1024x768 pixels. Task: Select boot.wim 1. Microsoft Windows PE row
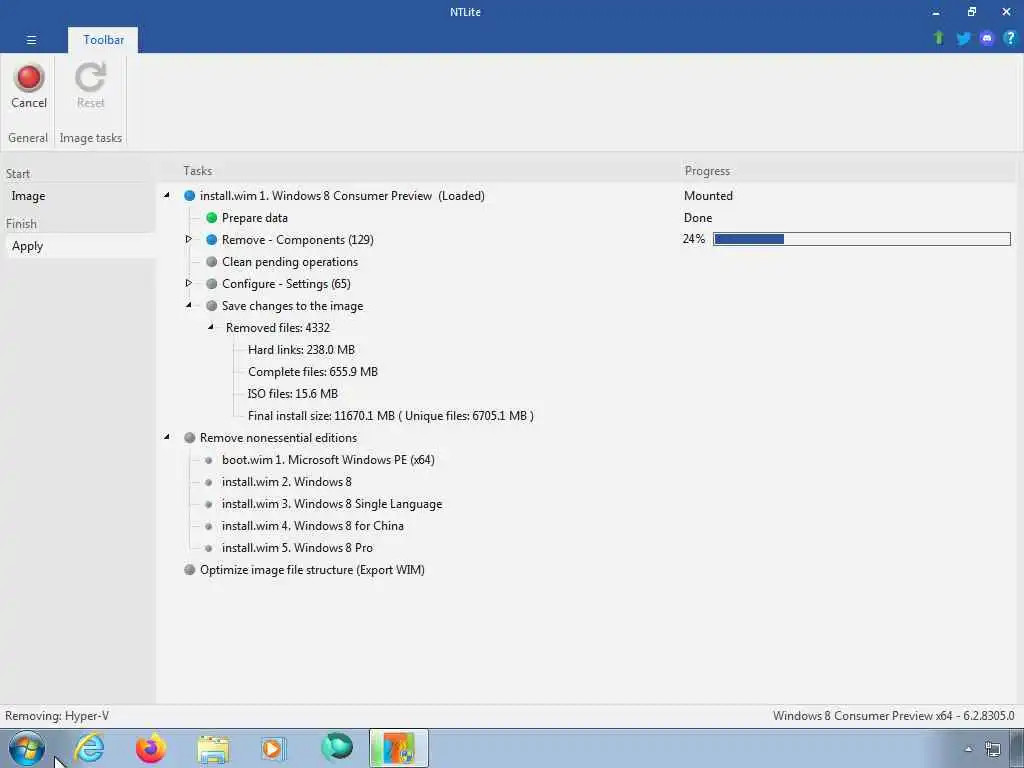pos(328,460)
